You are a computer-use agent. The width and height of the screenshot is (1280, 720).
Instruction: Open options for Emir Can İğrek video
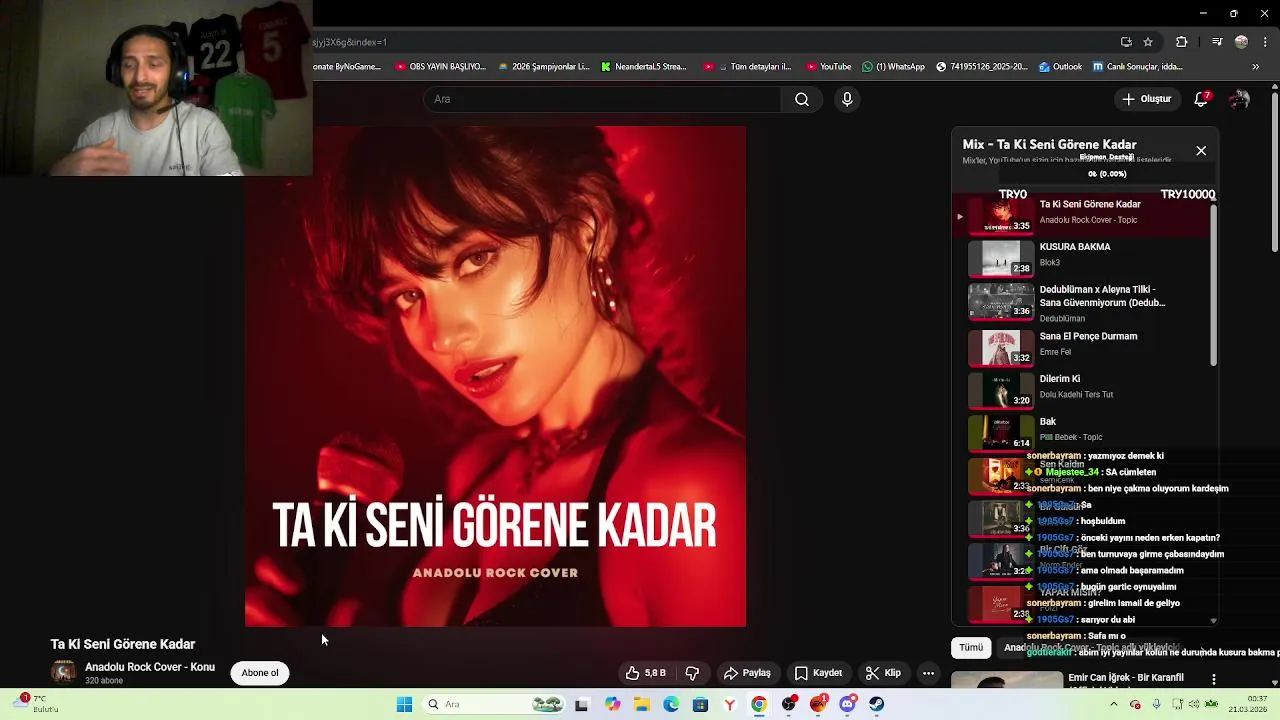point(1213,680)
